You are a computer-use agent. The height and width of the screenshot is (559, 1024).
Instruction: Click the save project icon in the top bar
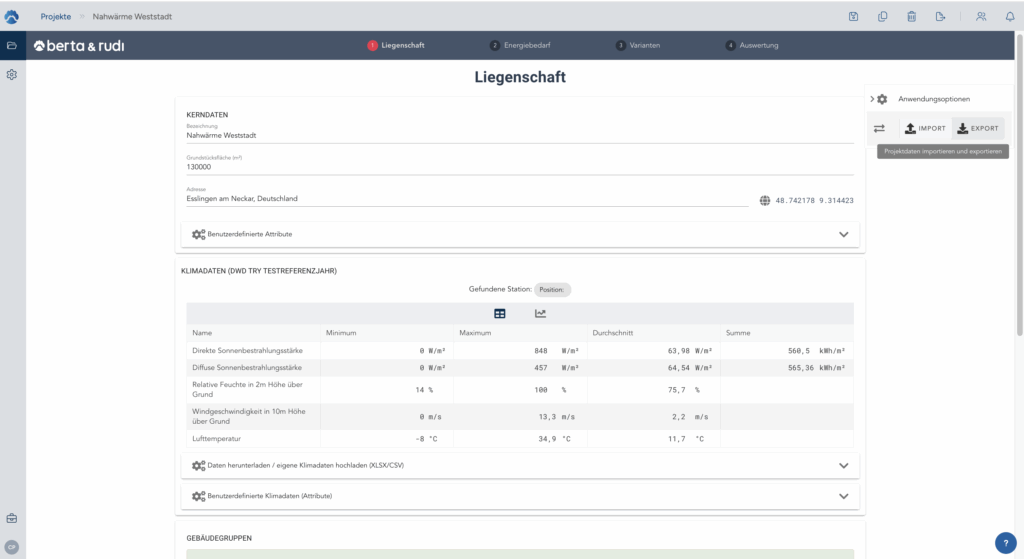click(854, 17)
